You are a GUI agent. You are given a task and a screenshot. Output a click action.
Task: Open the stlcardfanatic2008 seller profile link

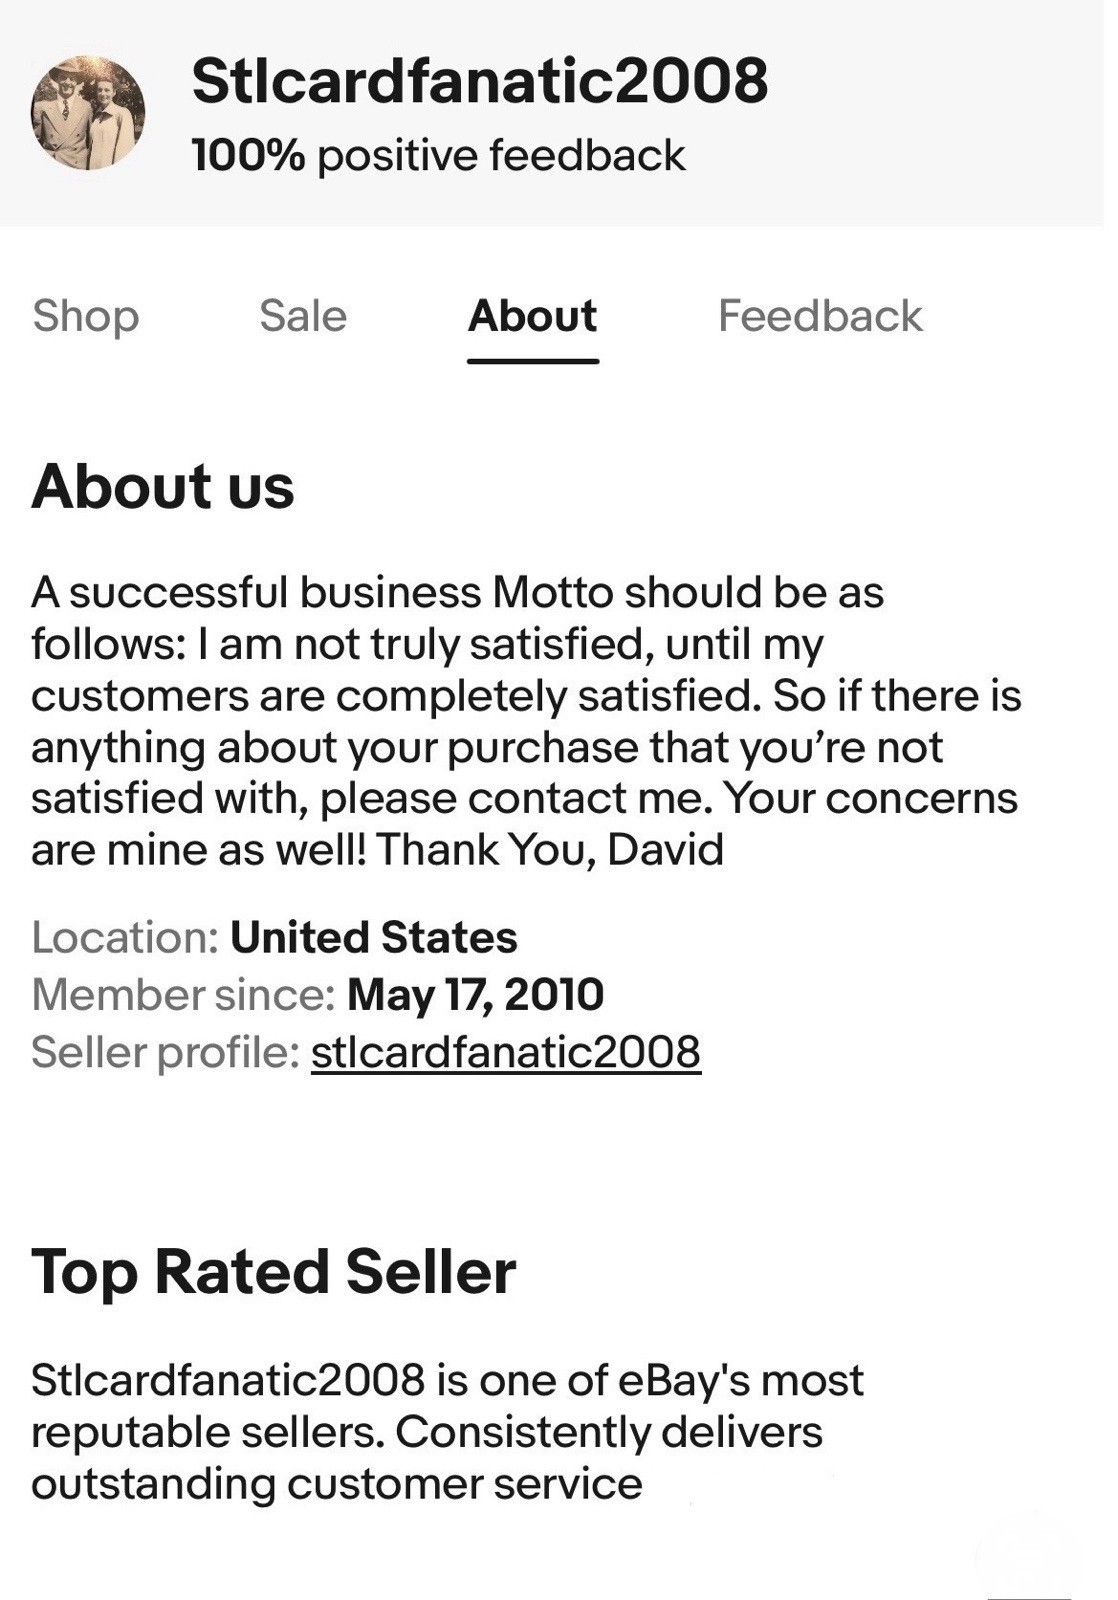click(x=506, y=1052)
